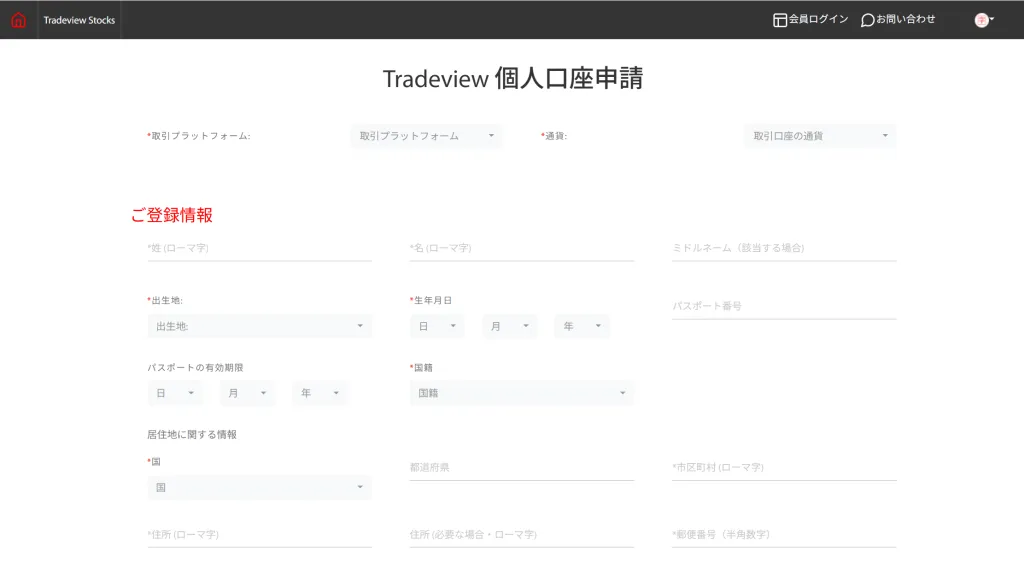Click the contact speech bubble icon

(867, 20)
